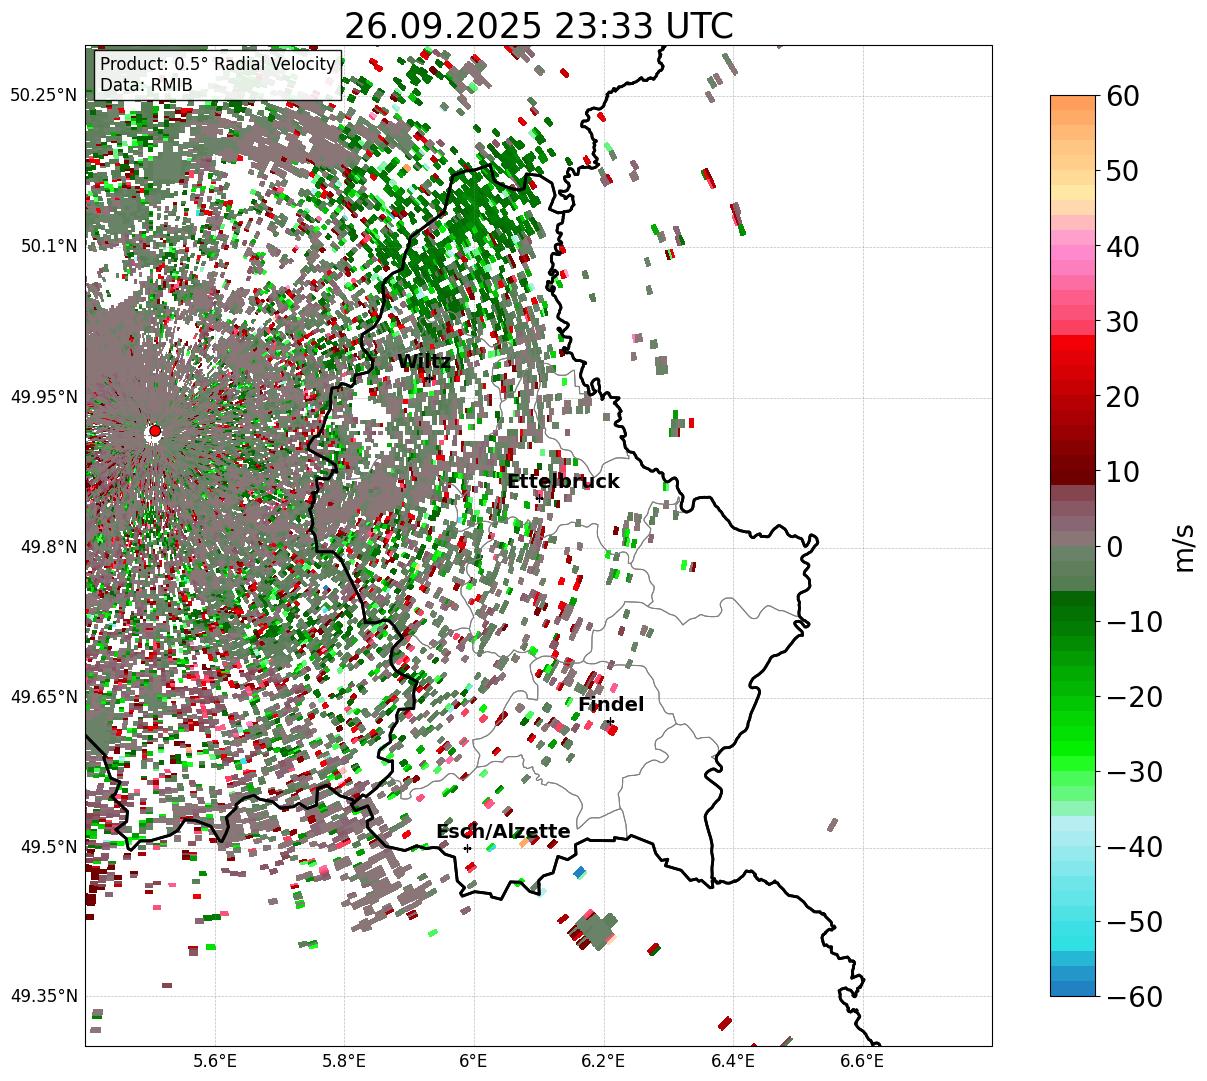The image size is (1207, 1081).
Task: Click the Esch/Alzette city label
Action: [x=503, y=832]
